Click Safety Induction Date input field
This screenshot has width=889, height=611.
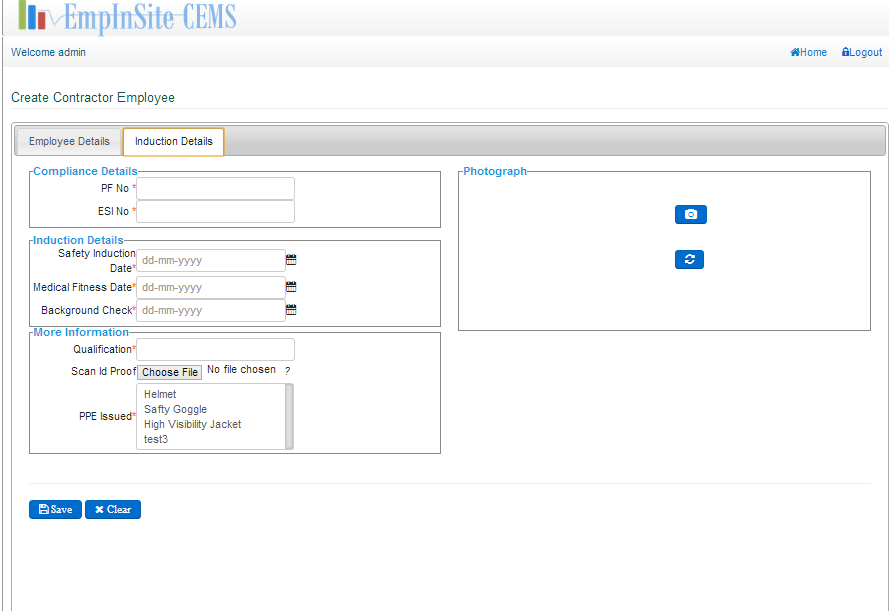(211, 260)
